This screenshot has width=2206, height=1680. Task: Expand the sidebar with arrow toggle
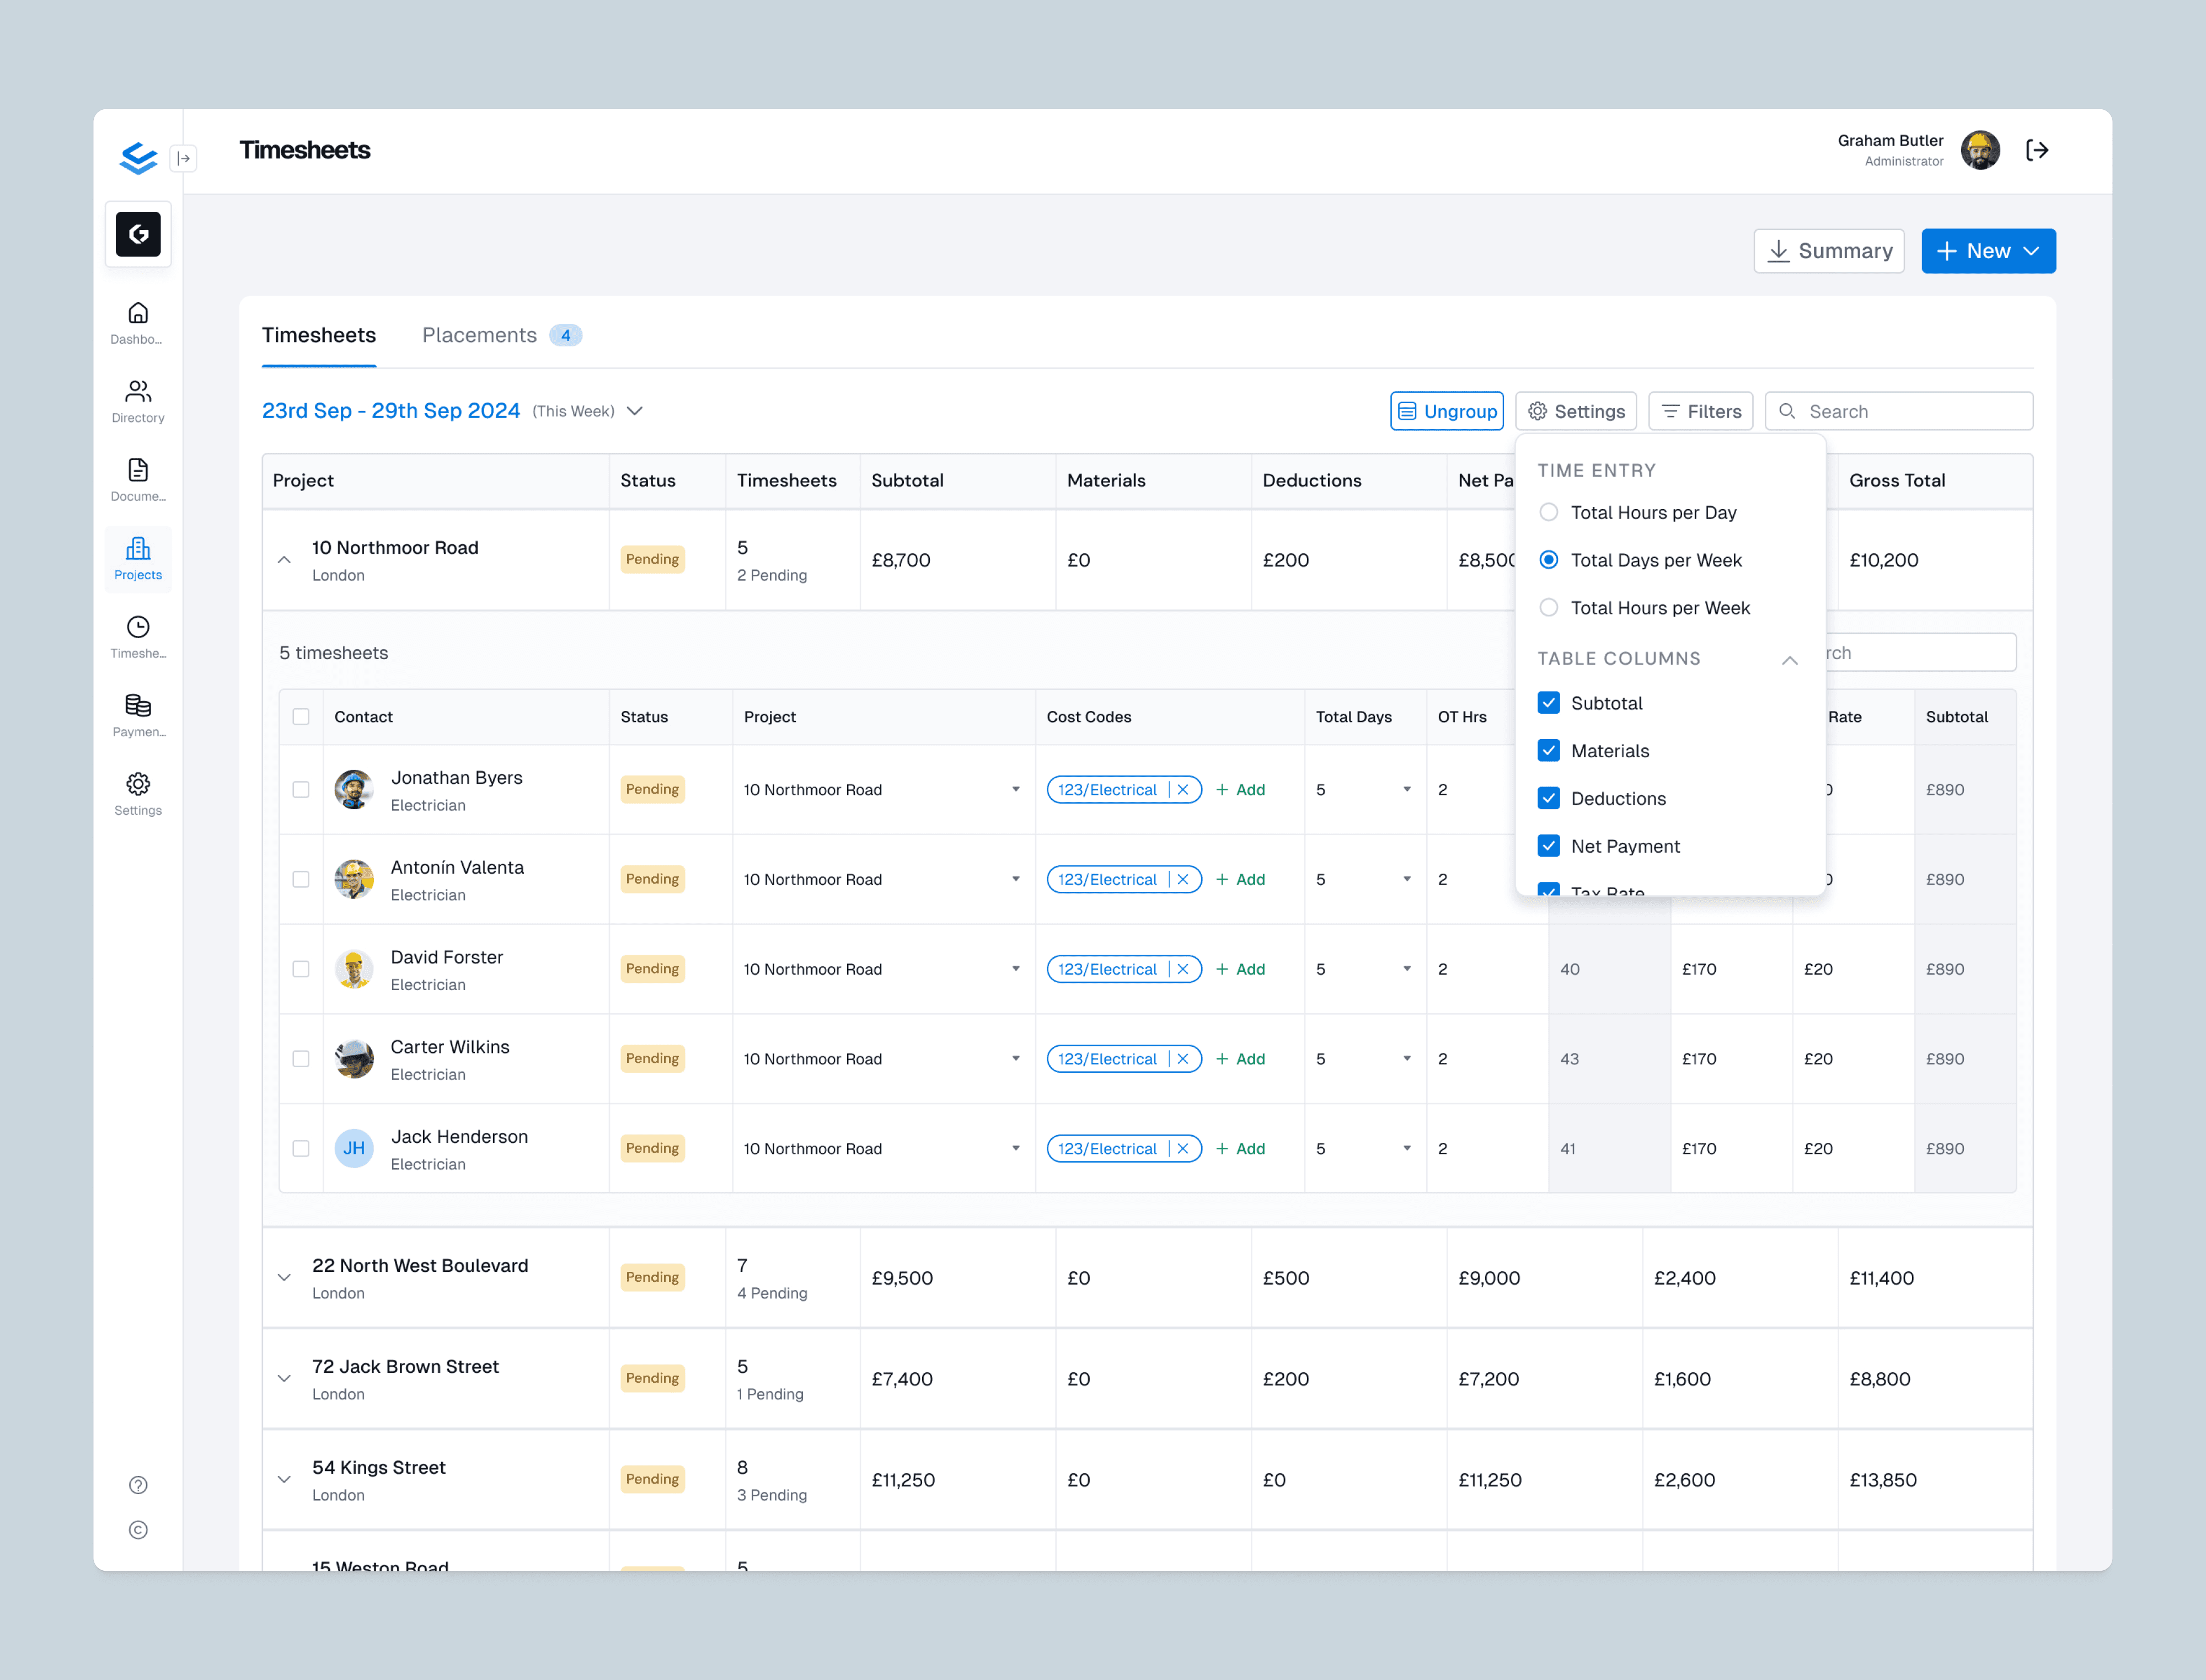(x=184, y=158)
